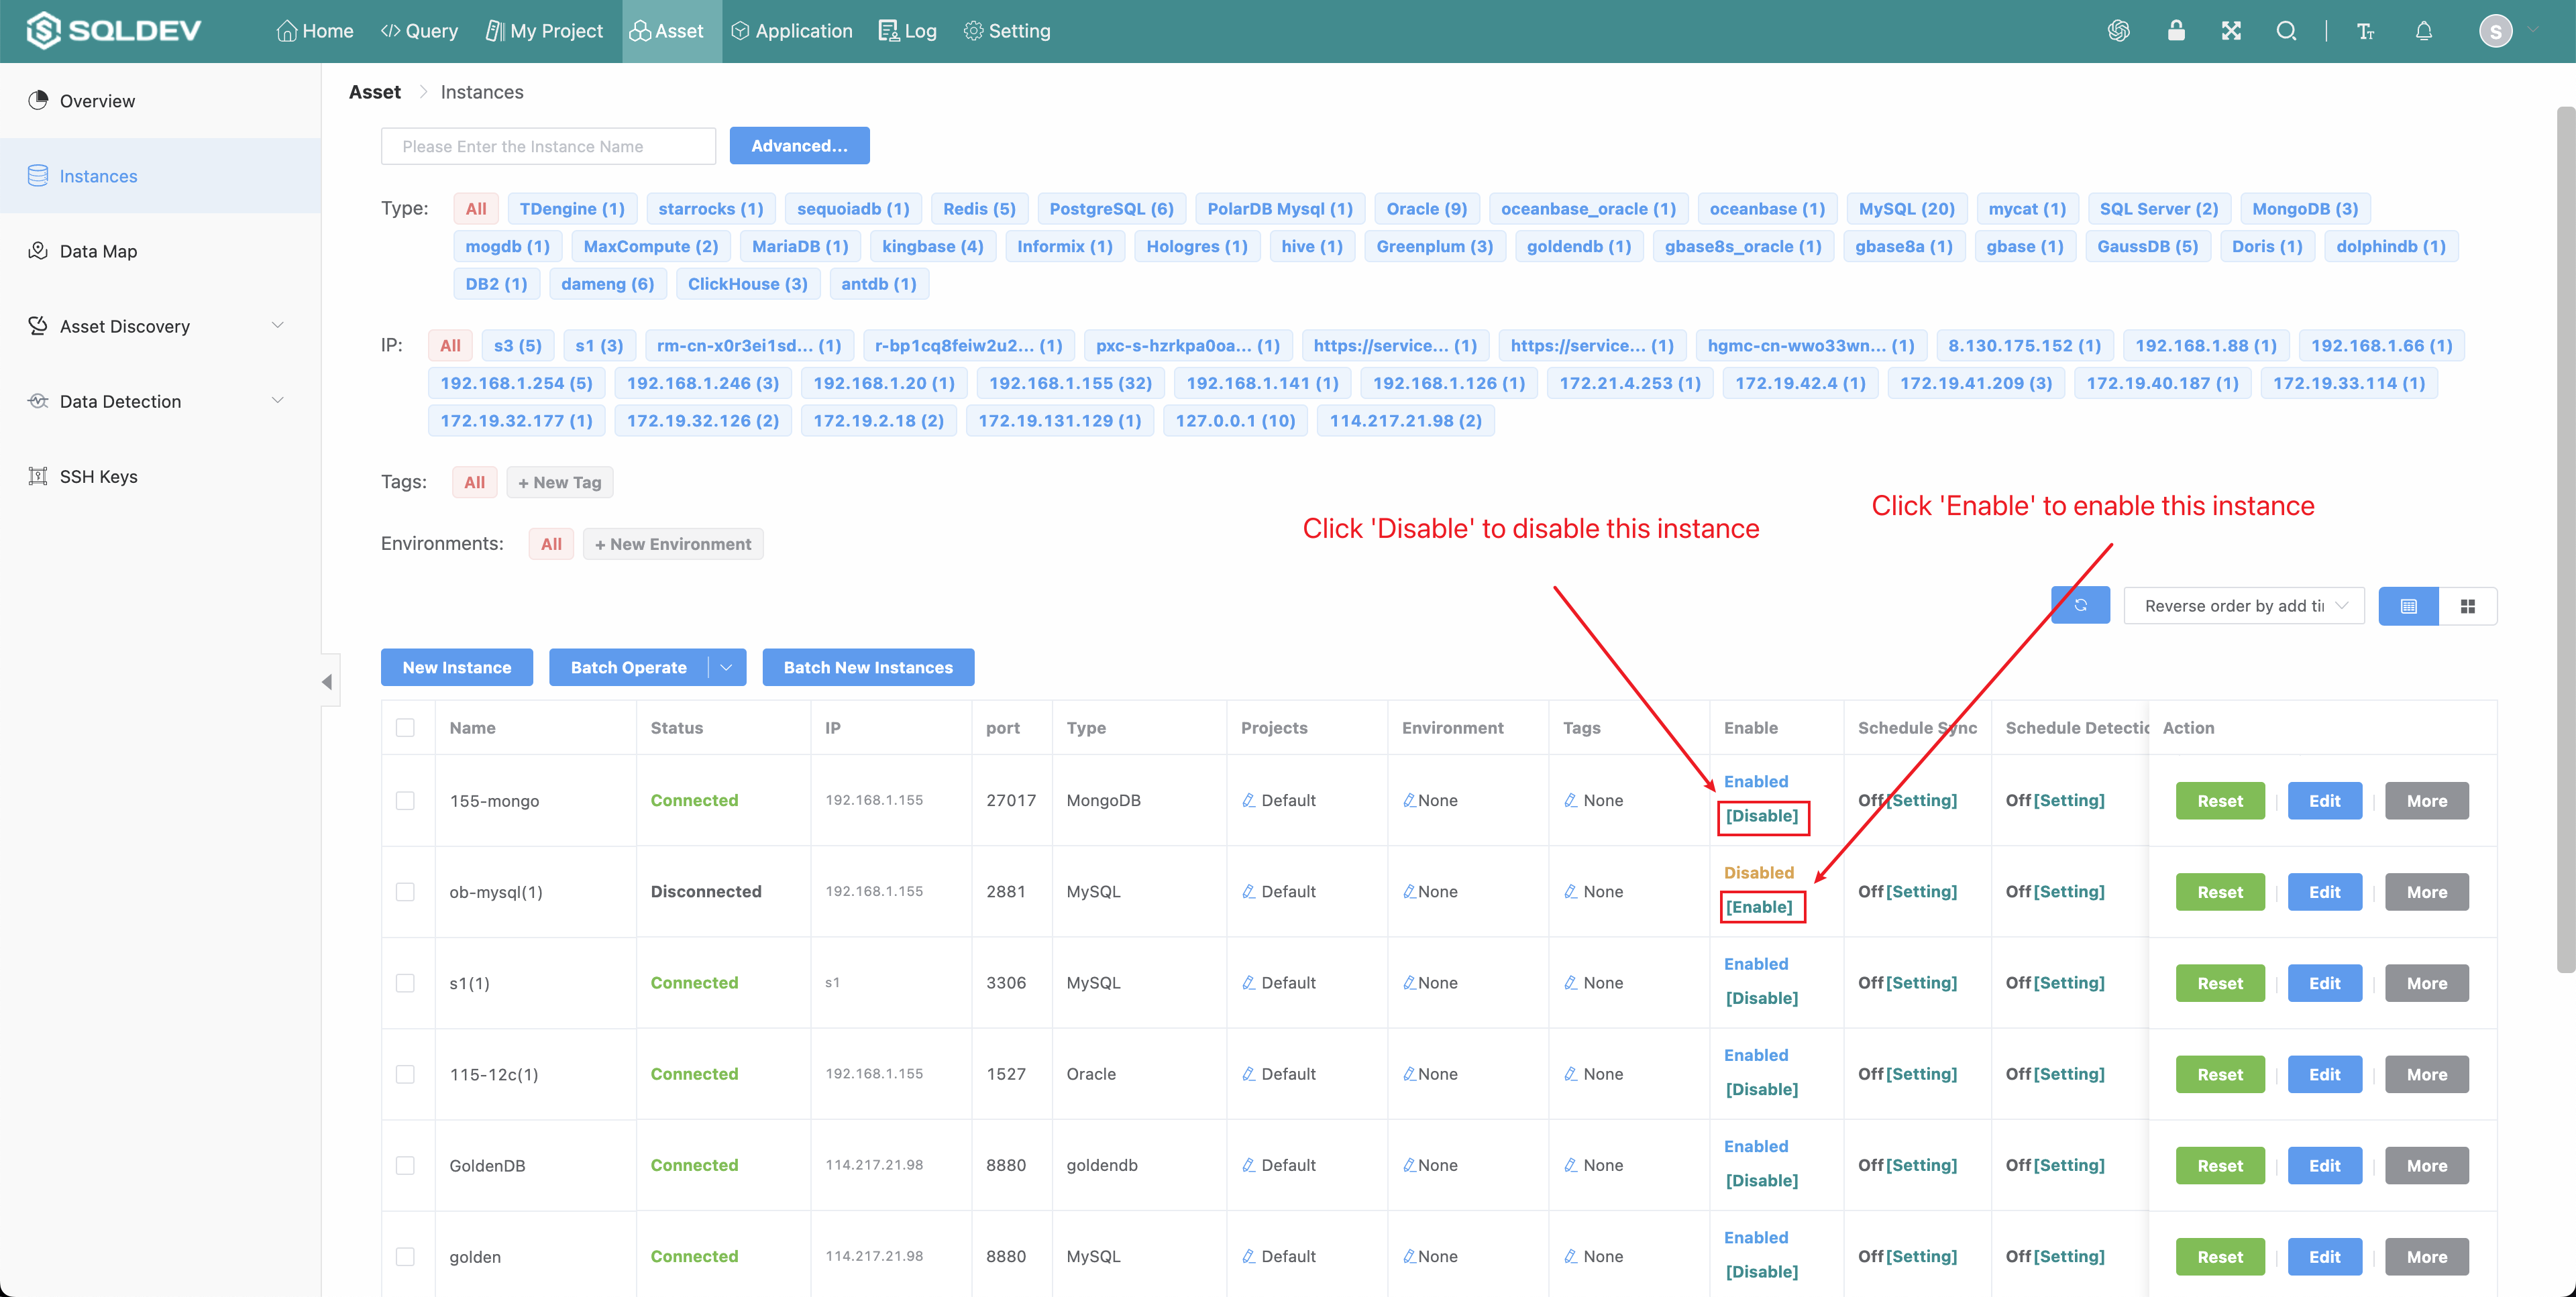Open SSH Keys in the sidebar
The image size is (2576, 1297).
160,476
